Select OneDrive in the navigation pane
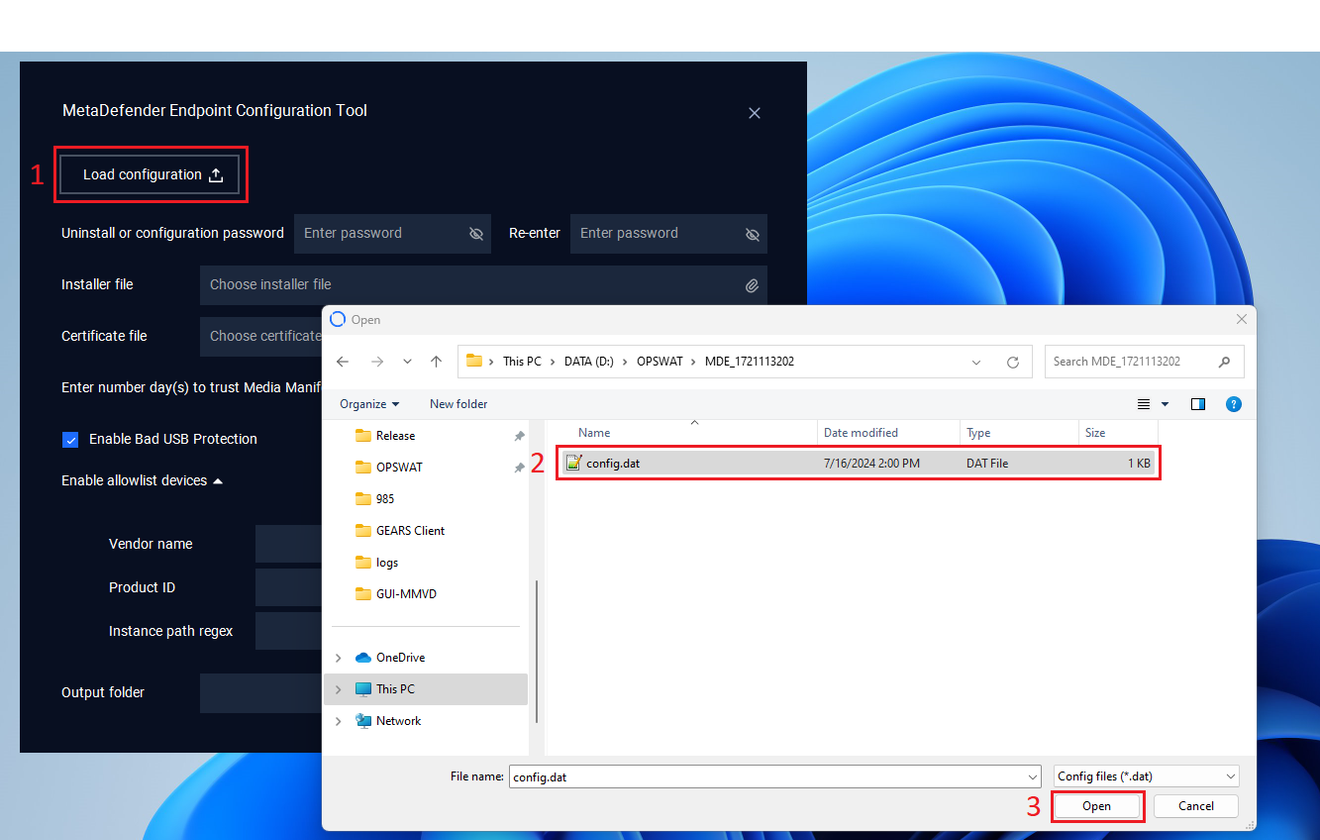The image size is (1320, 840). pyautogui.click(x=400, y=658)
